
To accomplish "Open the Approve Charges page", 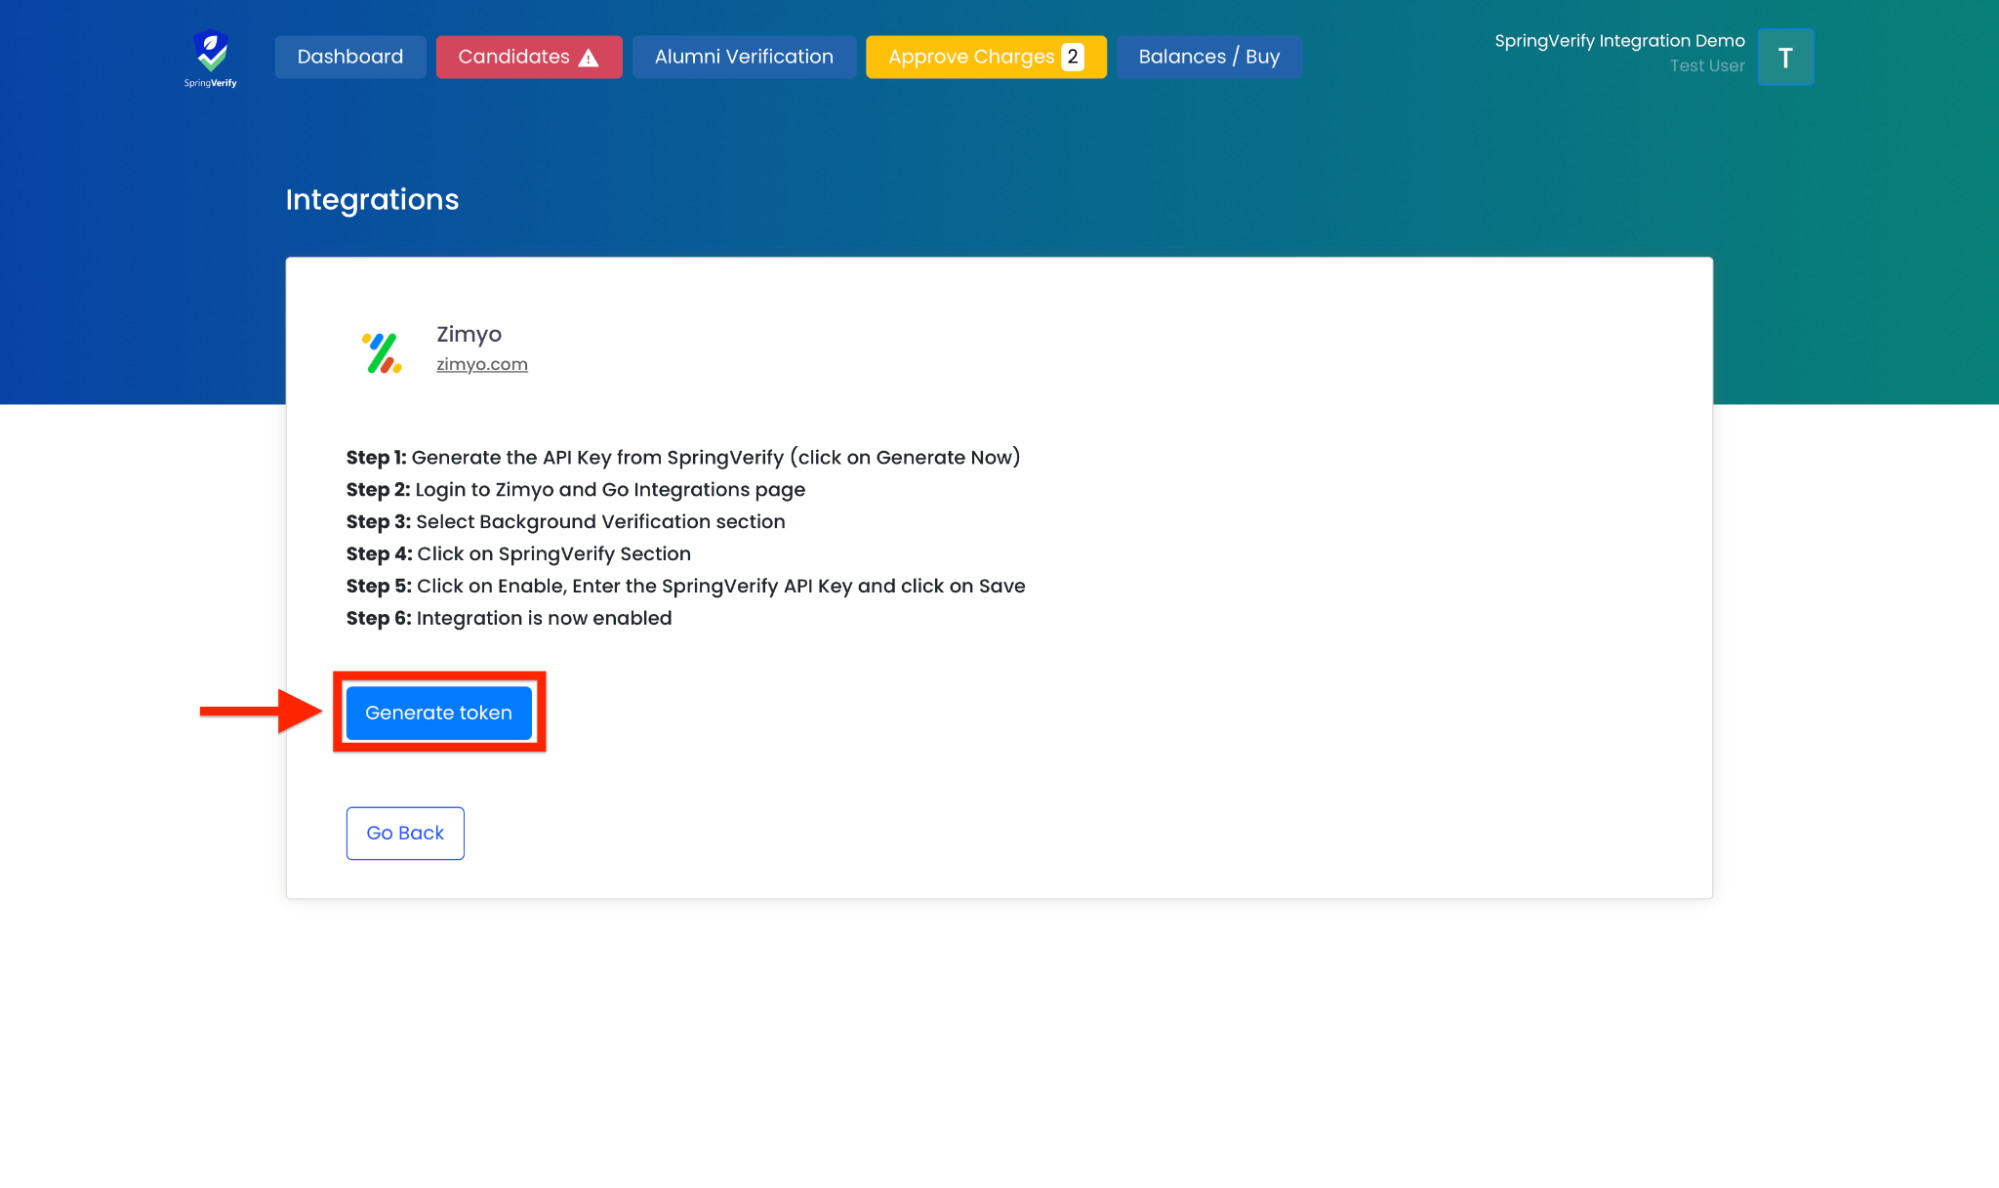I will point(970,57).
